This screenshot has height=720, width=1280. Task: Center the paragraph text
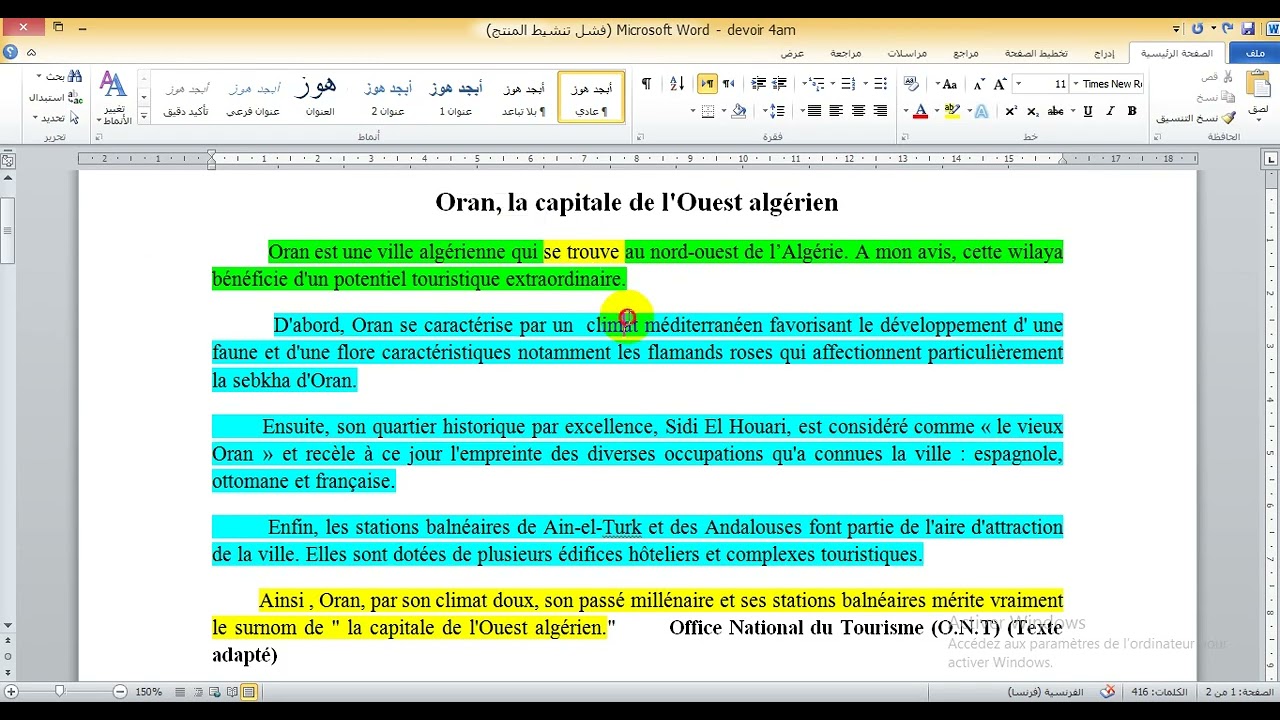pos(858,111)
